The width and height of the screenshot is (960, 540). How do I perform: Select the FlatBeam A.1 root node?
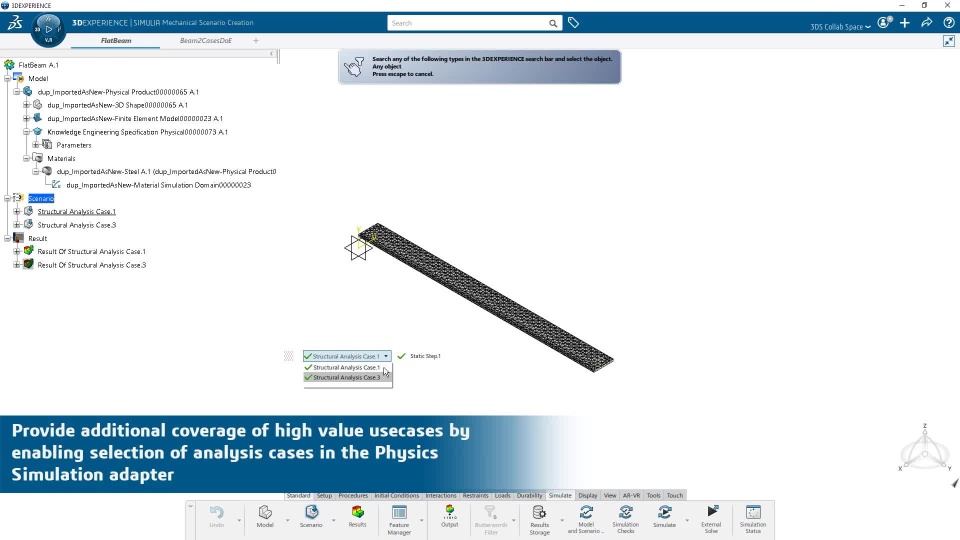click(38, 65)
